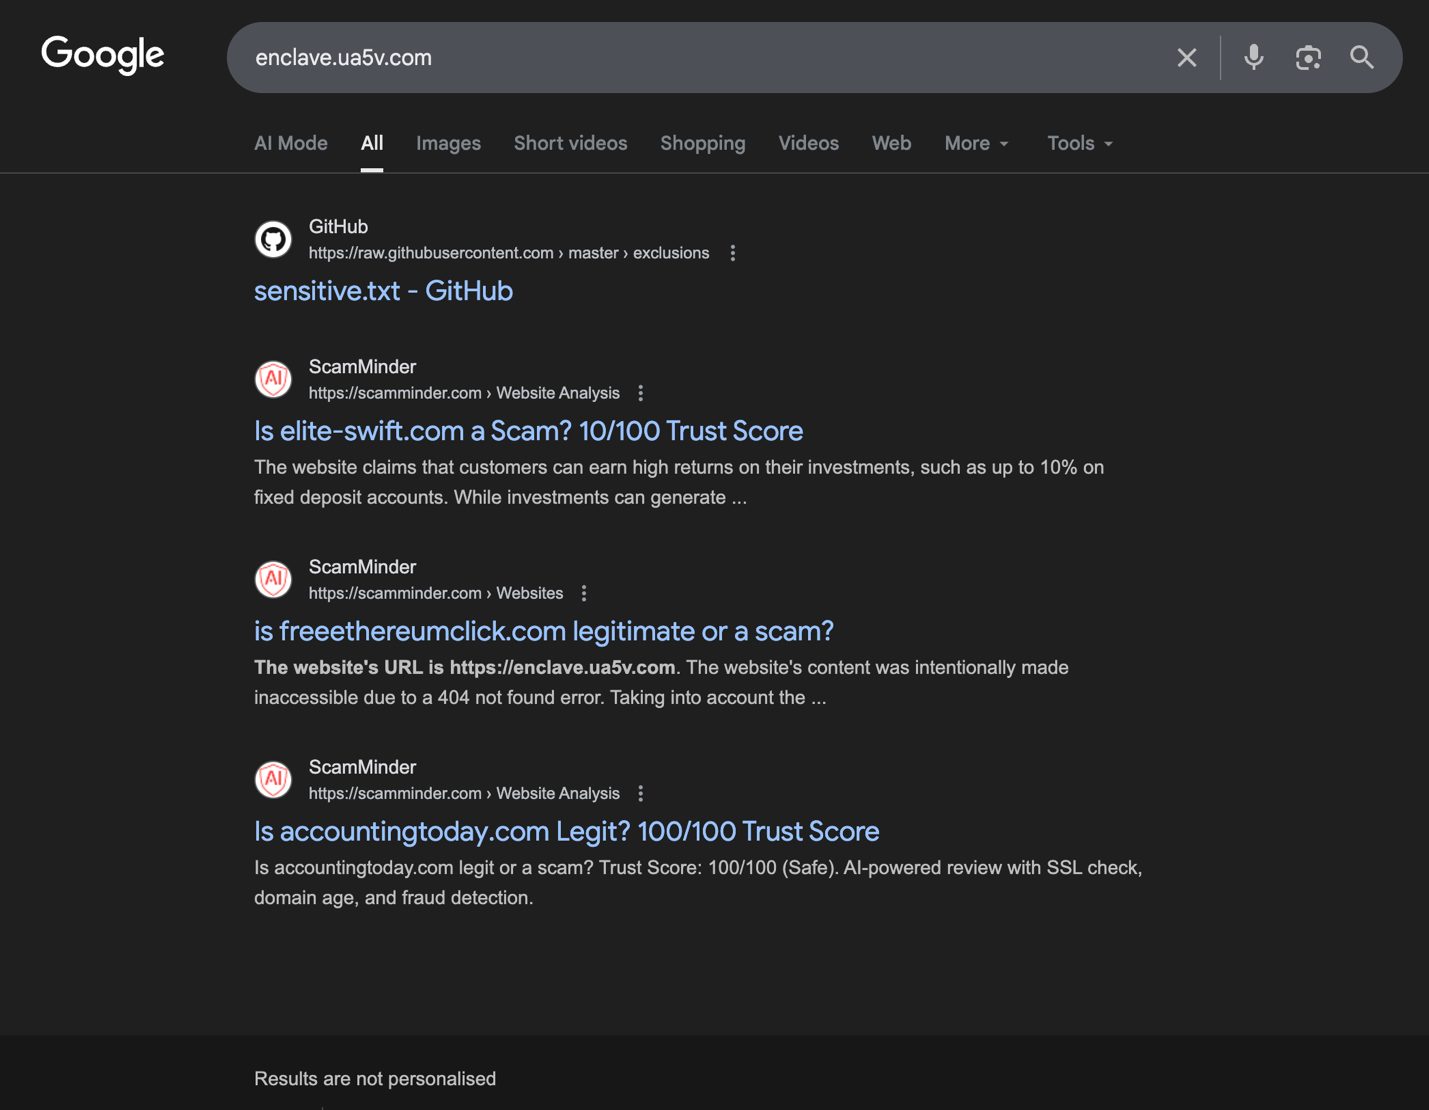The image size is (1429, 1110).
Task: Click the ScamMinder favicon on accountingtoday result
Action: [x=272, y=779]
